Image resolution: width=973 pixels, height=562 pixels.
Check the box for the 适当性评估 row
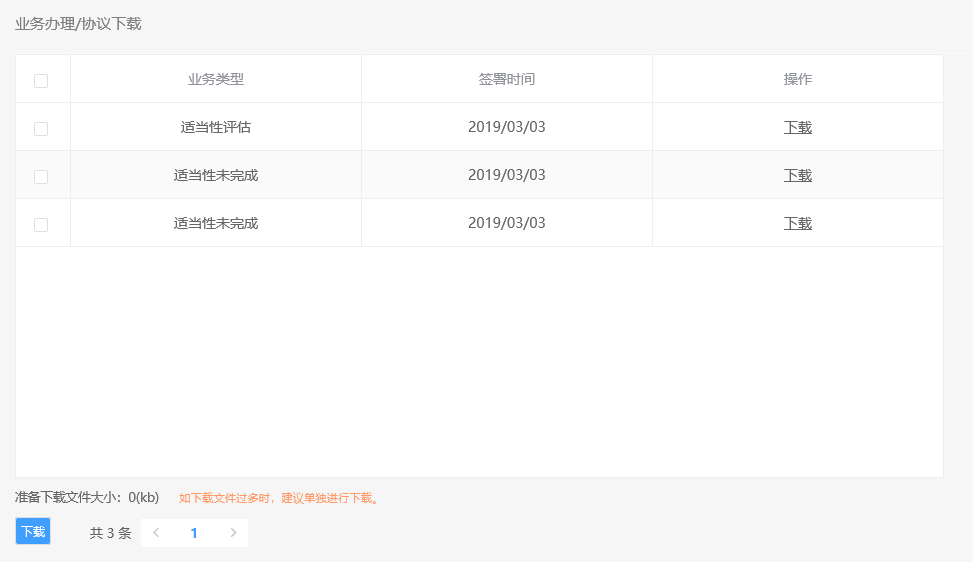(41, 129)
